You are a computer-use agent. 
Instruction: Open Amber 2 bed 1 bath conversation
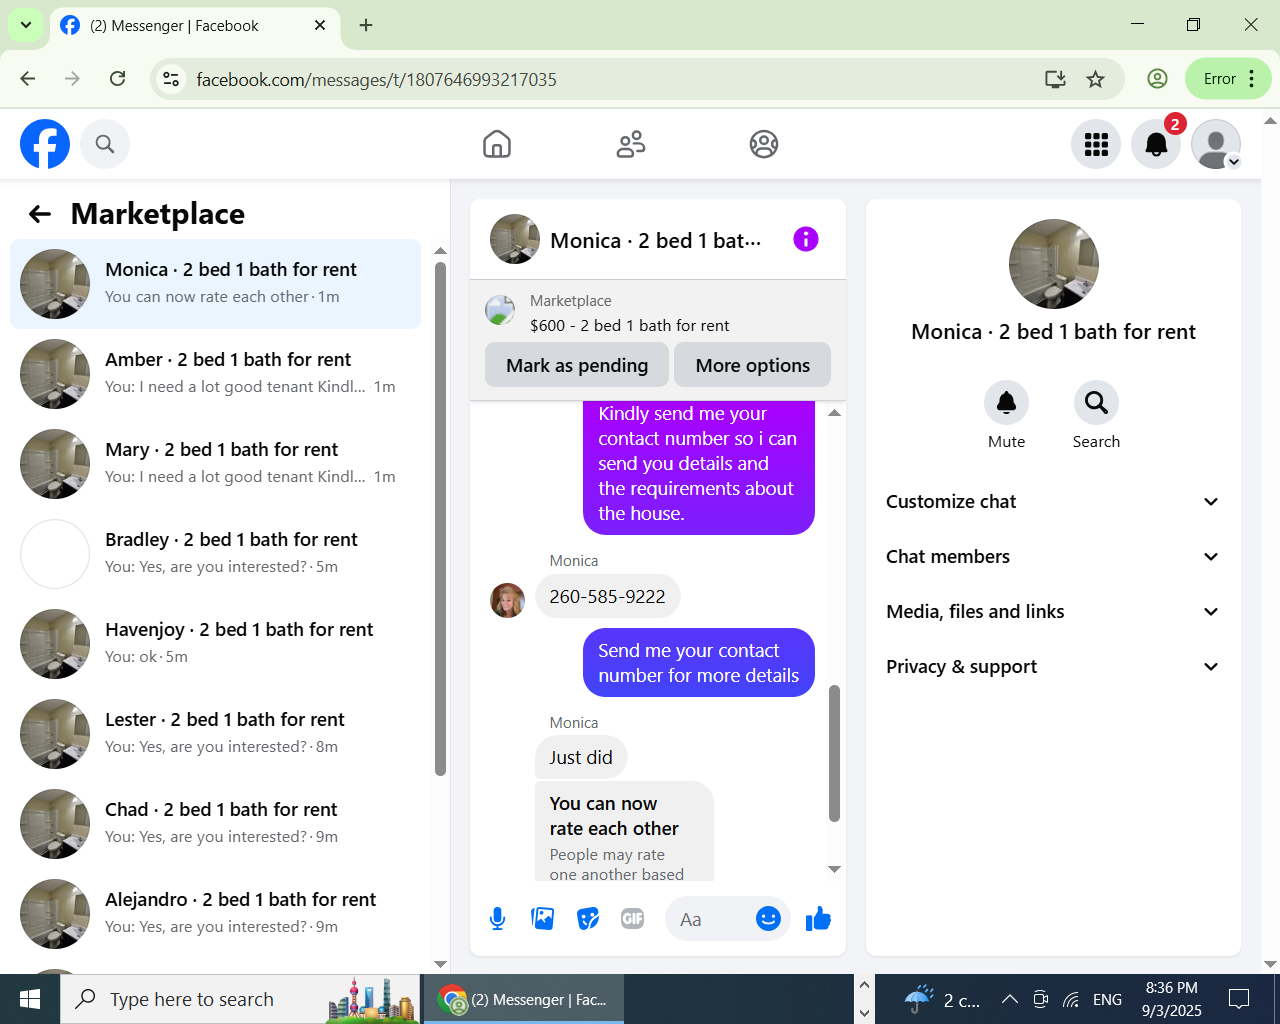coord(215,374)
